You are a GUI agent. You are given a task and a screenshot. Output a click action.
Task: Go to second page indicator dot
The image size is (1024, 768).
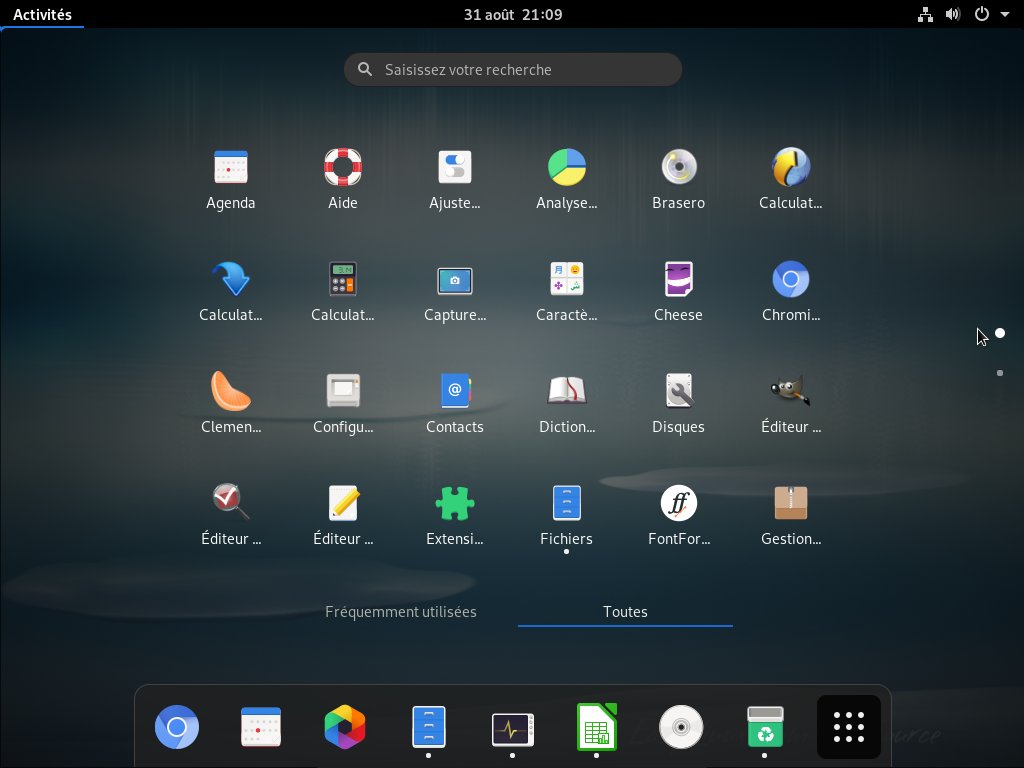click(1000, 374)
